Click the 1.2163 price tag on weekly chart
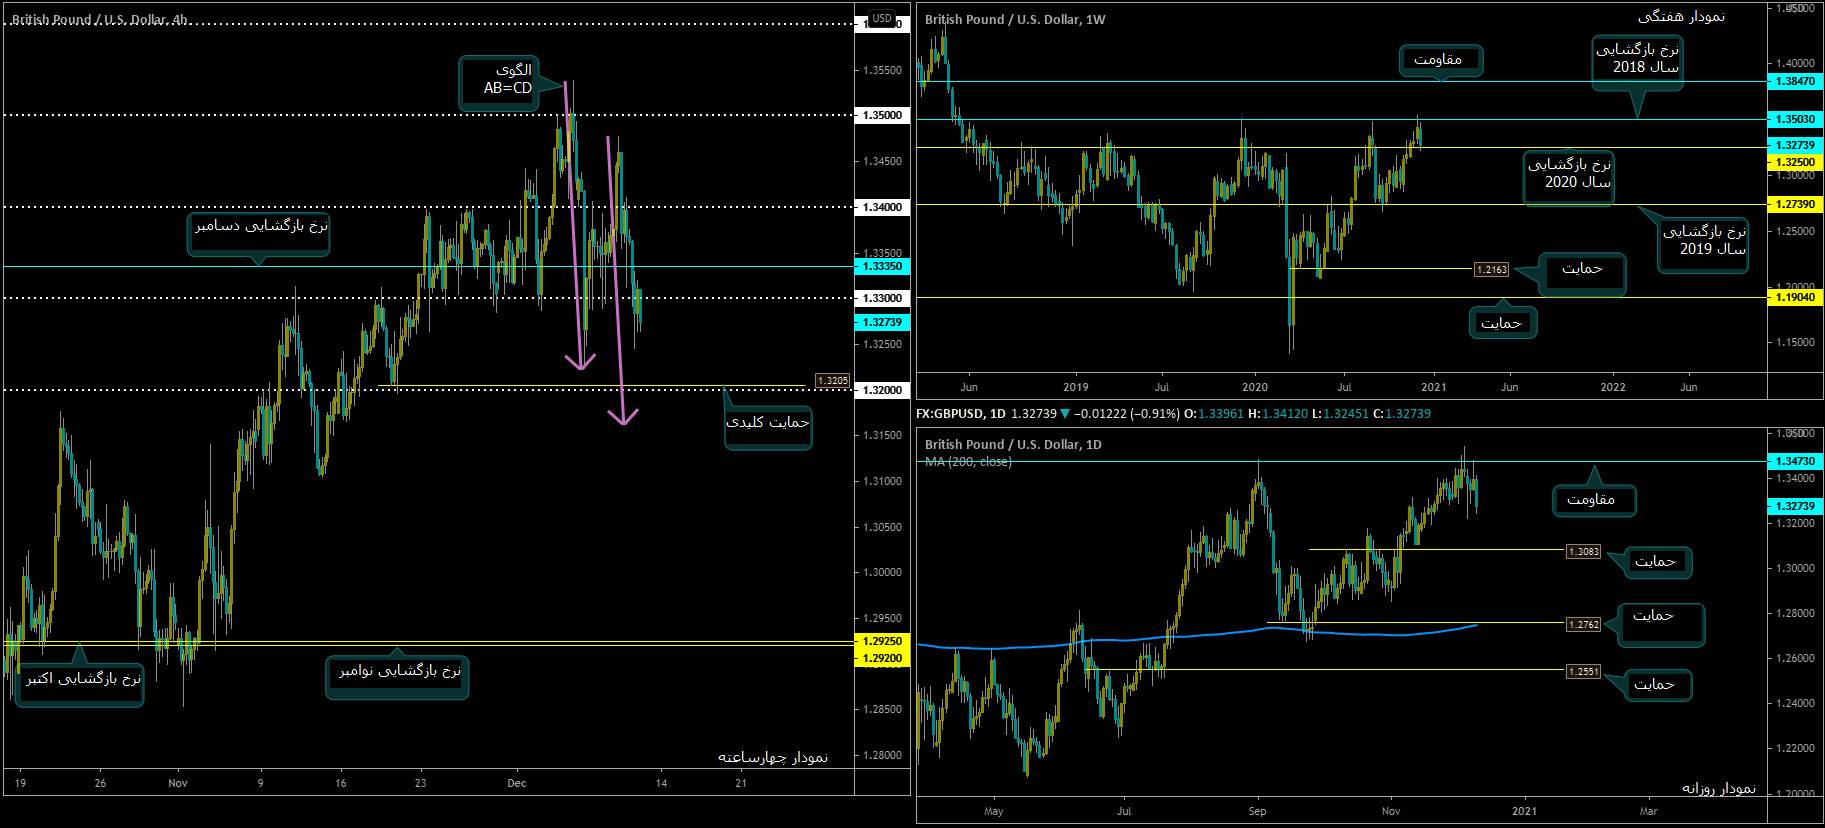This screenshot has width=1825, height=828. click(1491, 269)
